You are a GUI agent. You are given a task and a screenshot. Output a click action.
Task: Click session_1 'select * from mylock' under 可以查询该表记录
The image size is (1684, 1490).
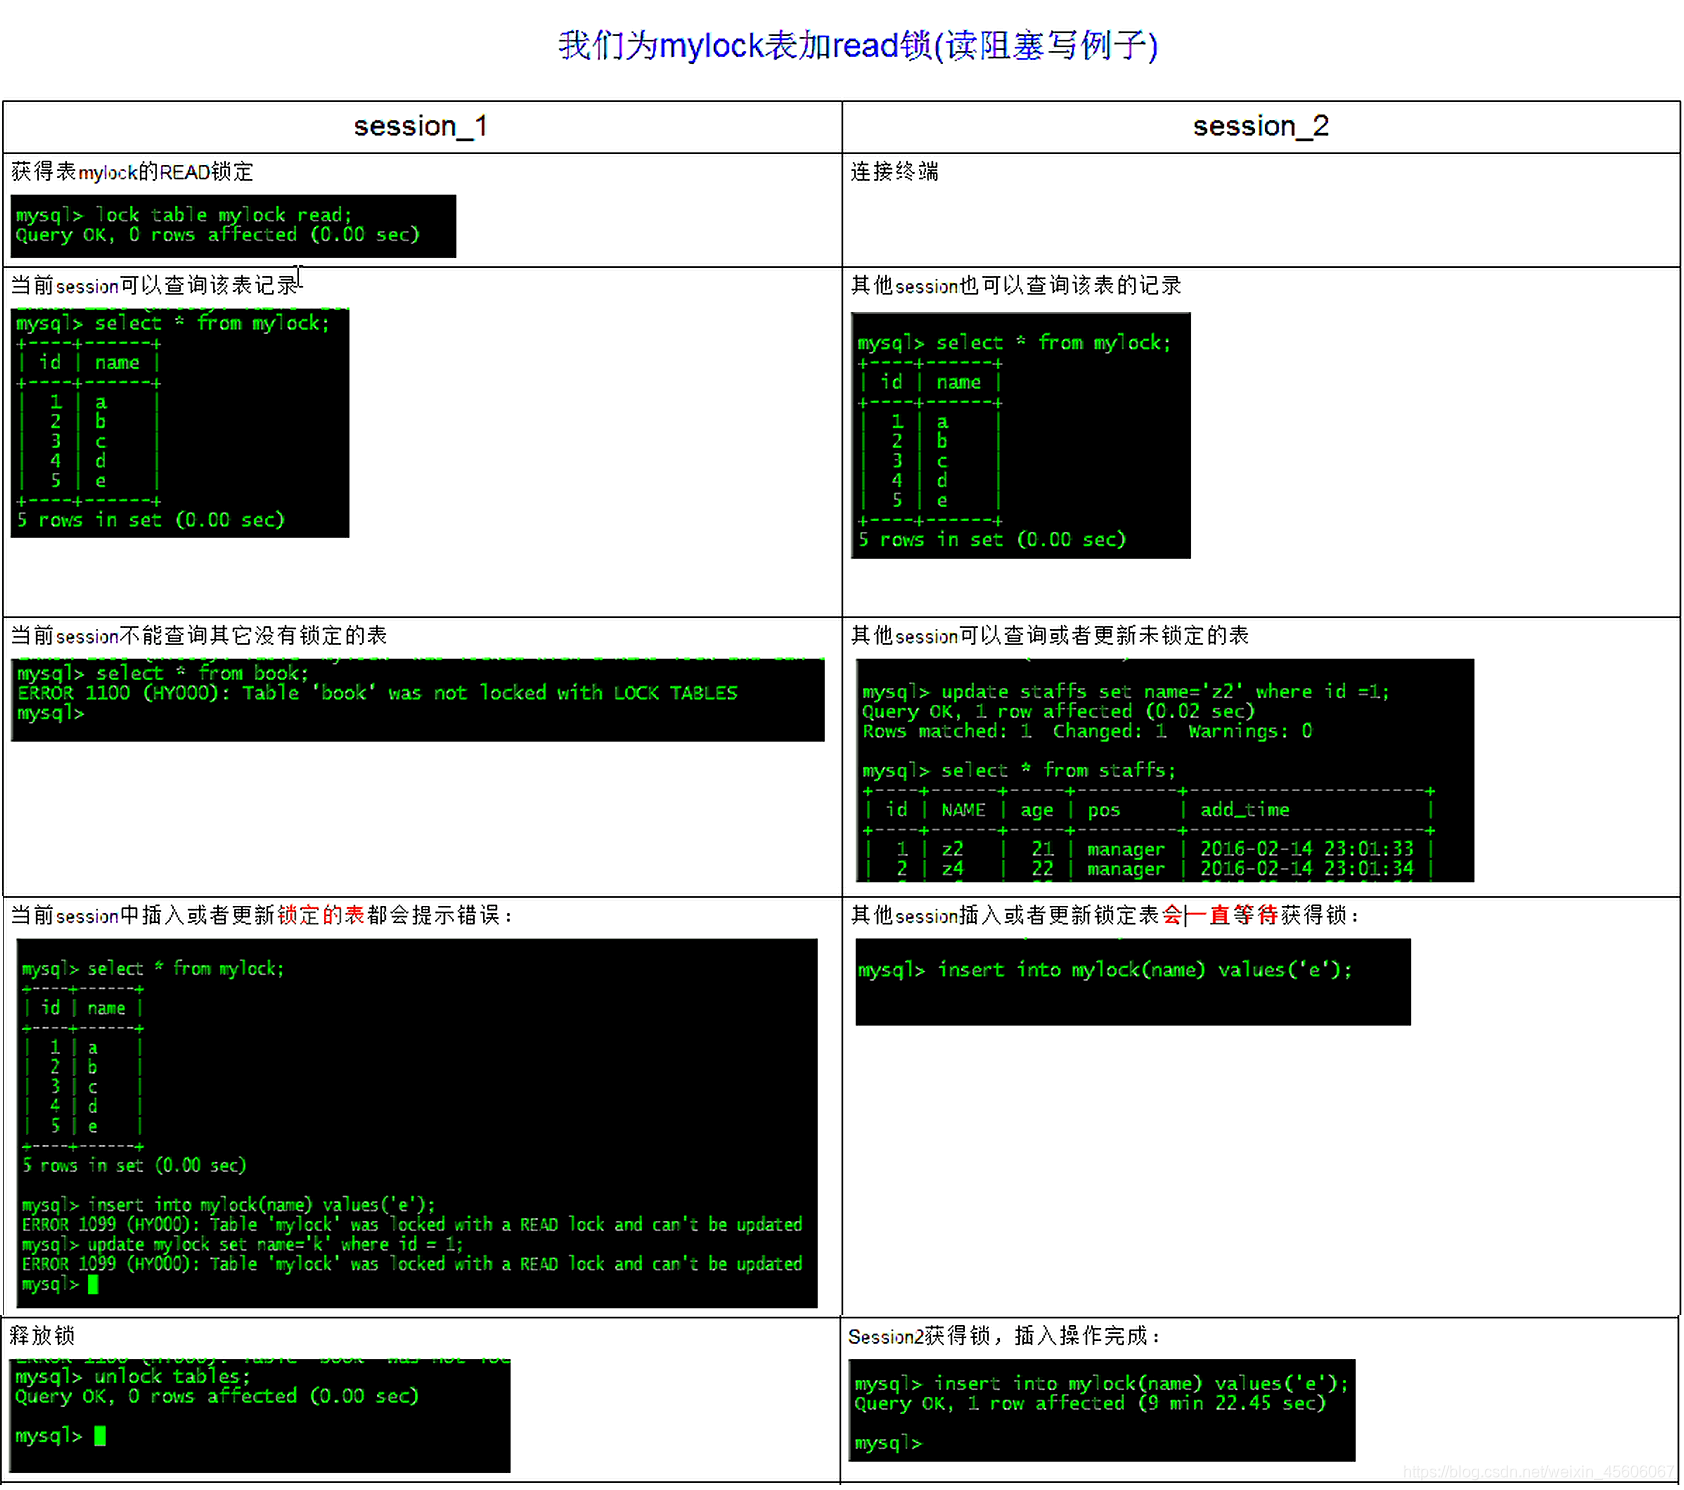pyautogui.click(x=172, y=323)
